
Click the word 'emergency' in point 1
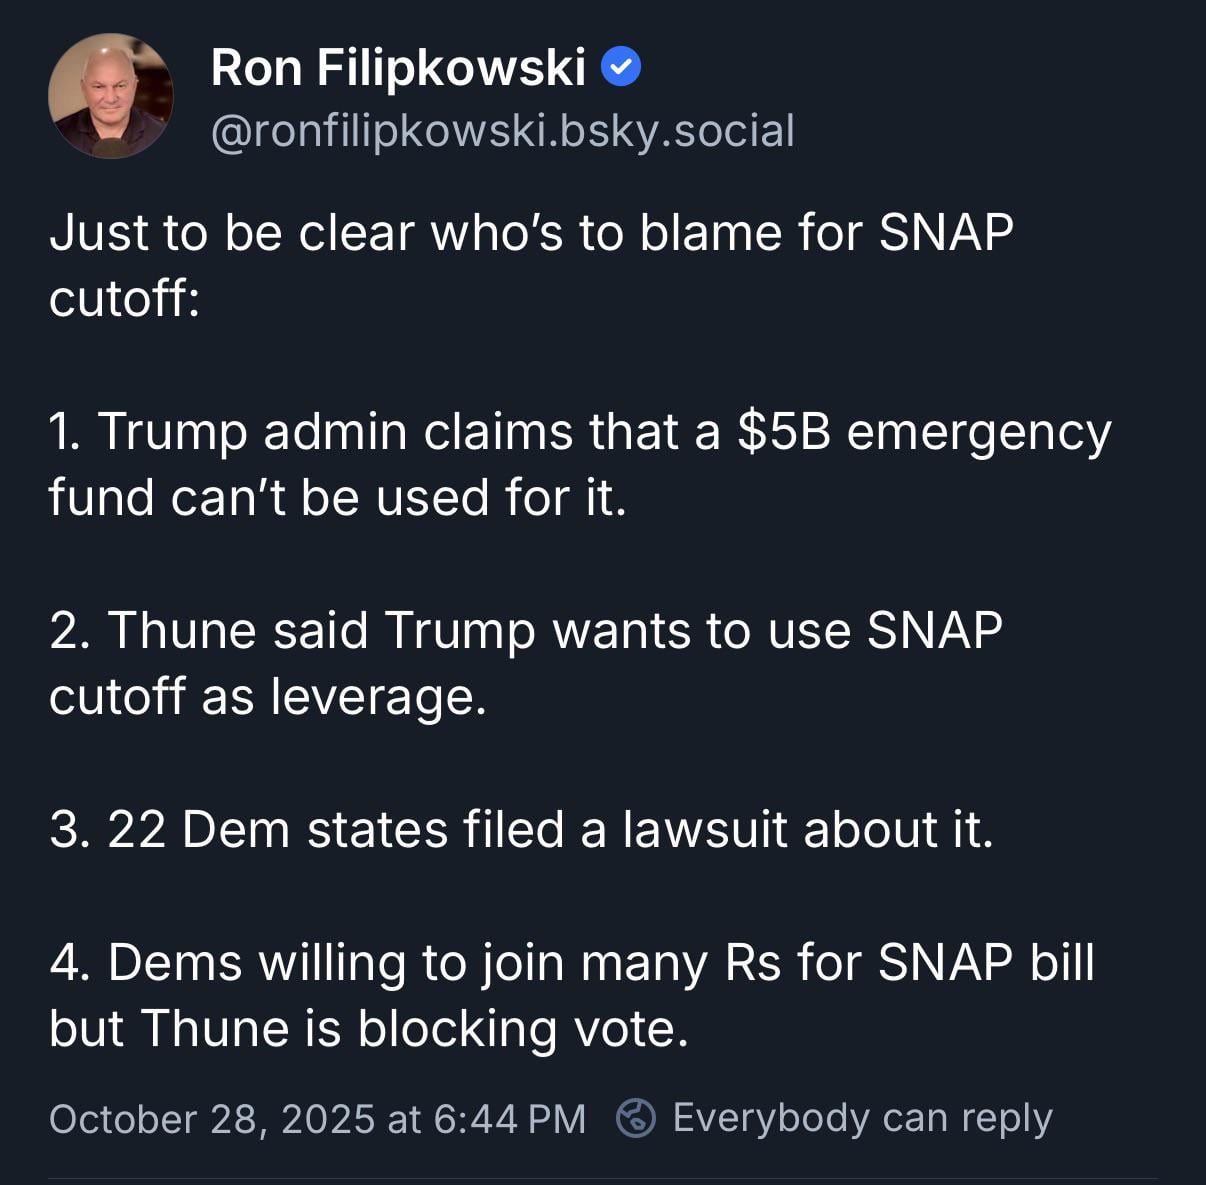pyautogui.click(x=978, y=434)
